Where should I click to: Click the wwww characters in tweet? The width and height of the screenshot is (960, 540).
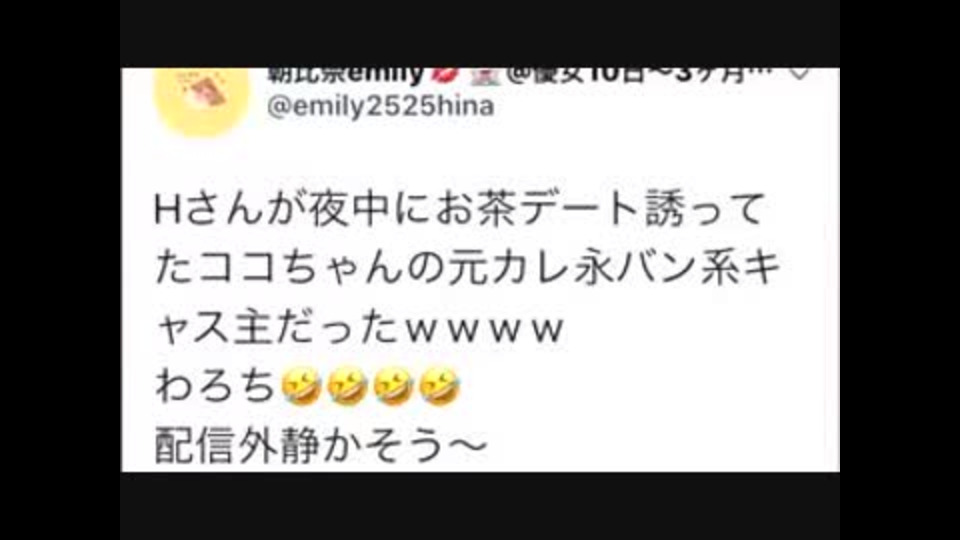click(484, 331)
